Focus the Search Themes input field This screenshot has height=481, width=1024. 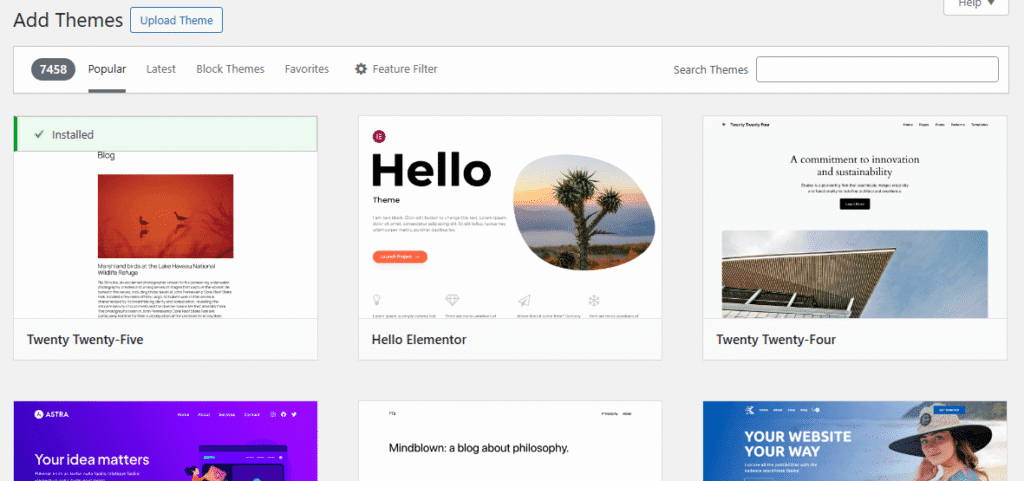coord(877,69)
